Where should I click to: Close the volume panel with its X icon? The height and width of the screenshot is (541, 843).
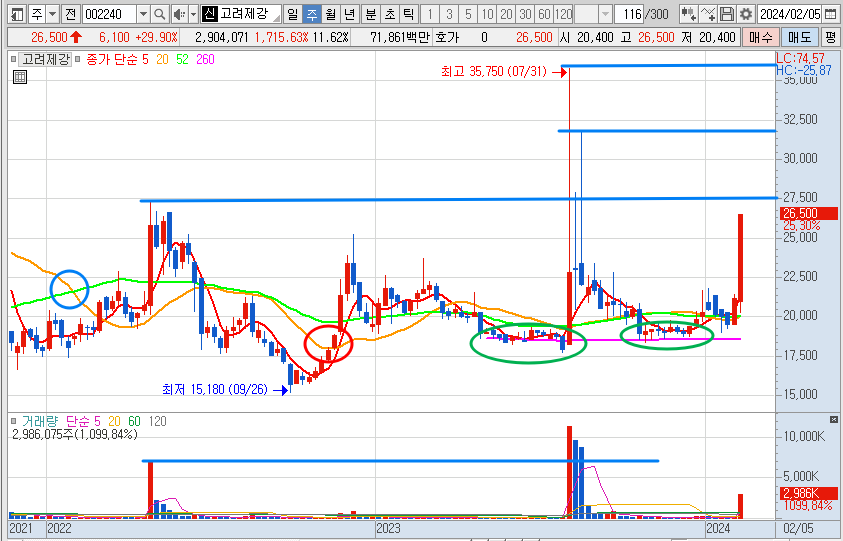(833, 419)
